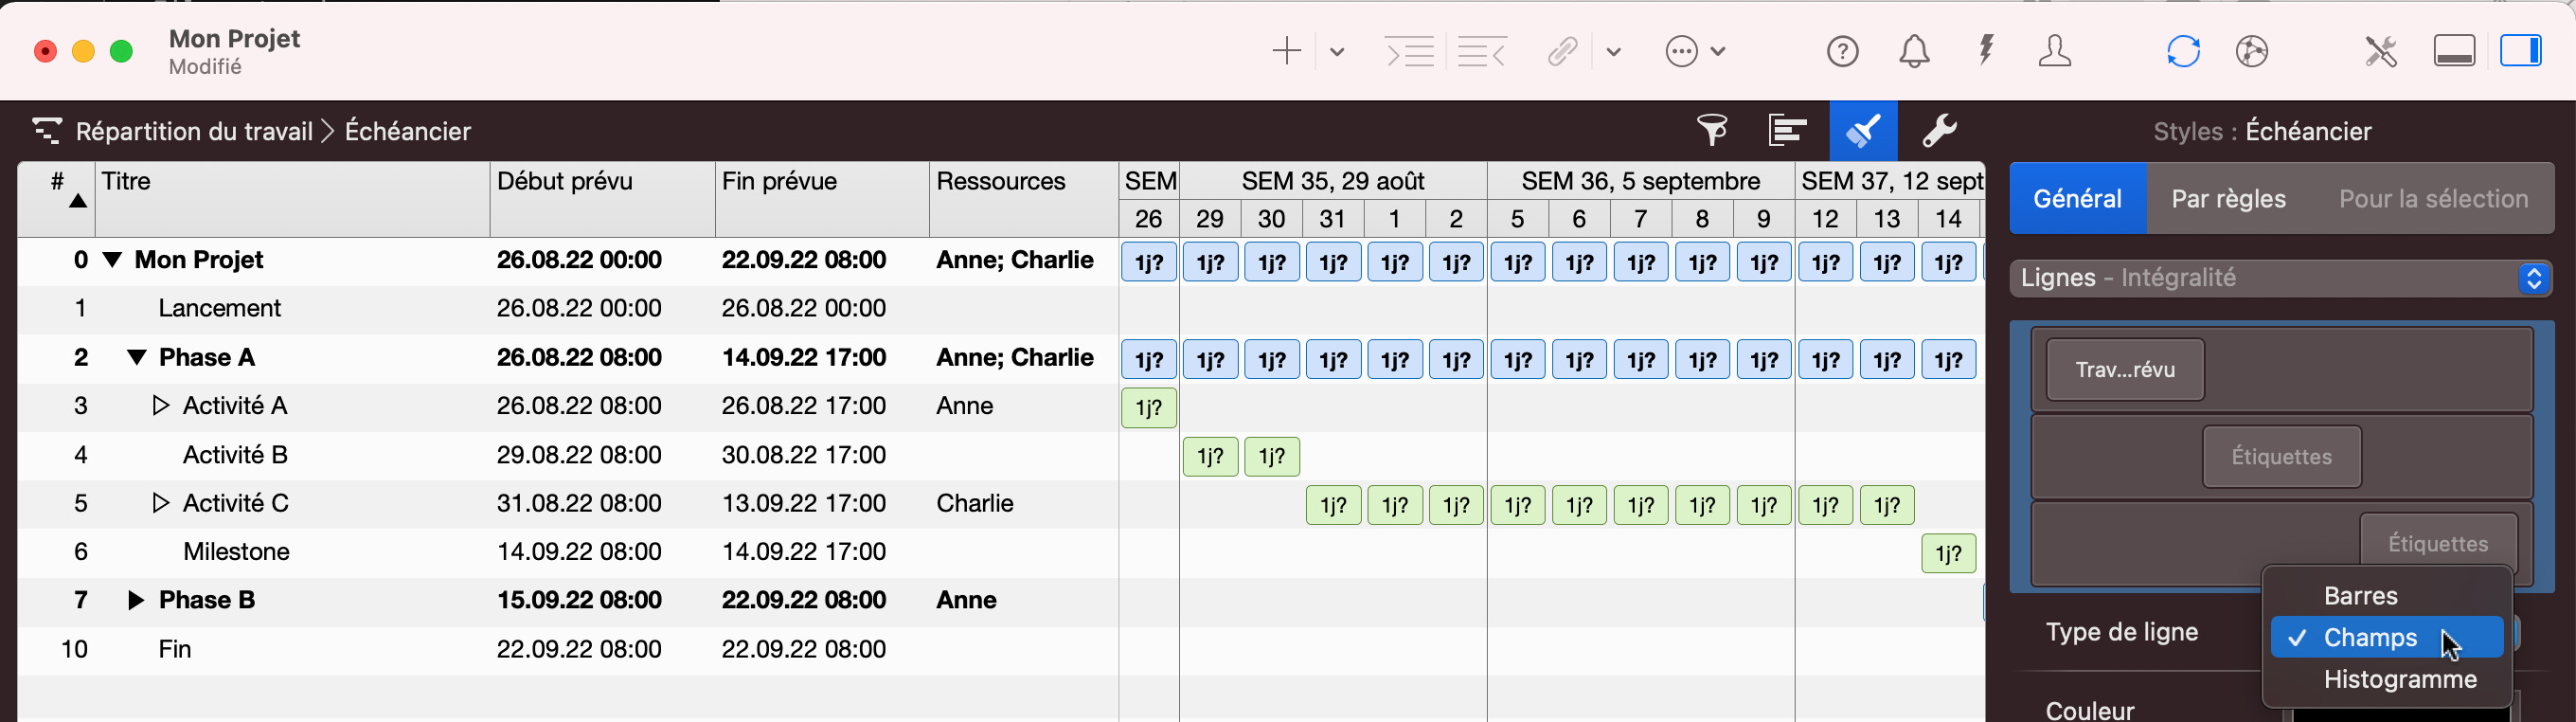The width and height of the screenshot is (2576, 722).
Task: Click the sync refresh icon
Action: pyautogui.click(x=2183, y=51)
